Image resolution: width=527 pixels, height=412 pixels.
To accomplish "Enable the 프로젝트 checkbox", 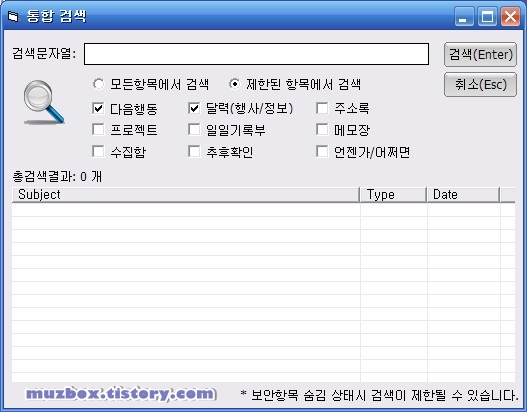I will tap(98, 130).
